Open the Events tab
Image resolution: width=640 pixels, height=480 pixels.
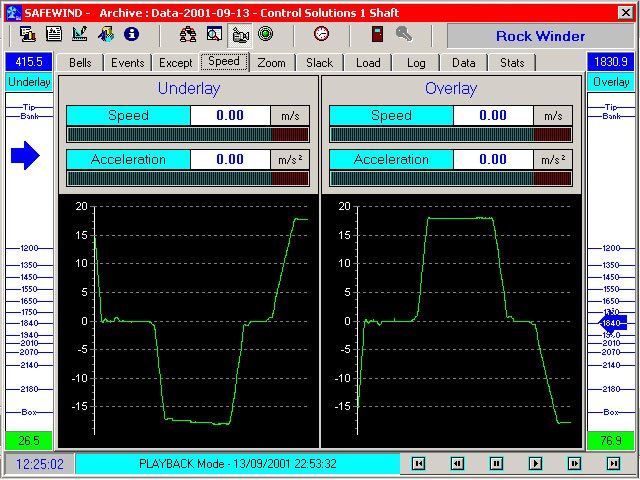click(127, 63)
